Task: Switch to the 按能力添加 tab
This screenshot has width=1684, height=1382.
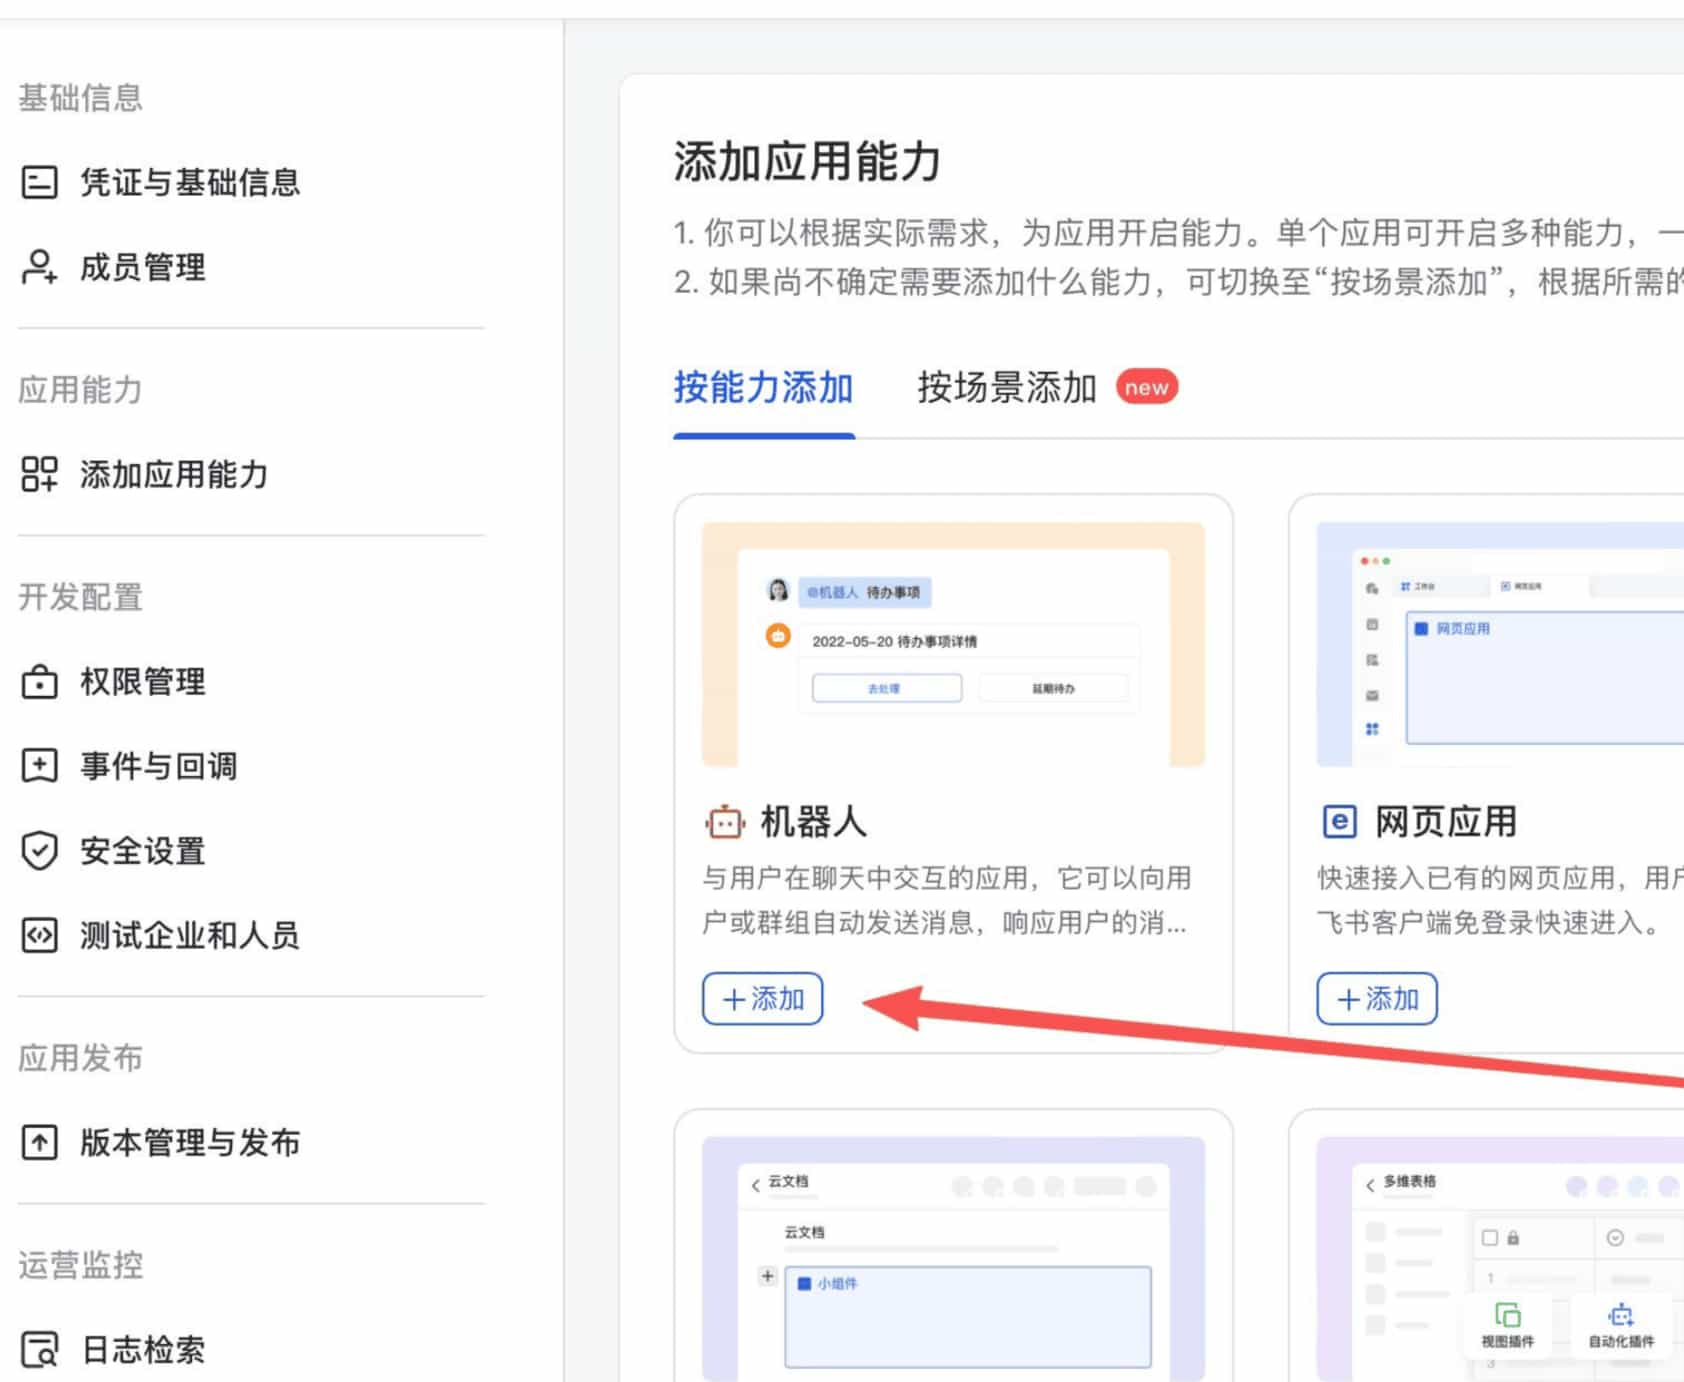Action: click(x=763, y=388)
